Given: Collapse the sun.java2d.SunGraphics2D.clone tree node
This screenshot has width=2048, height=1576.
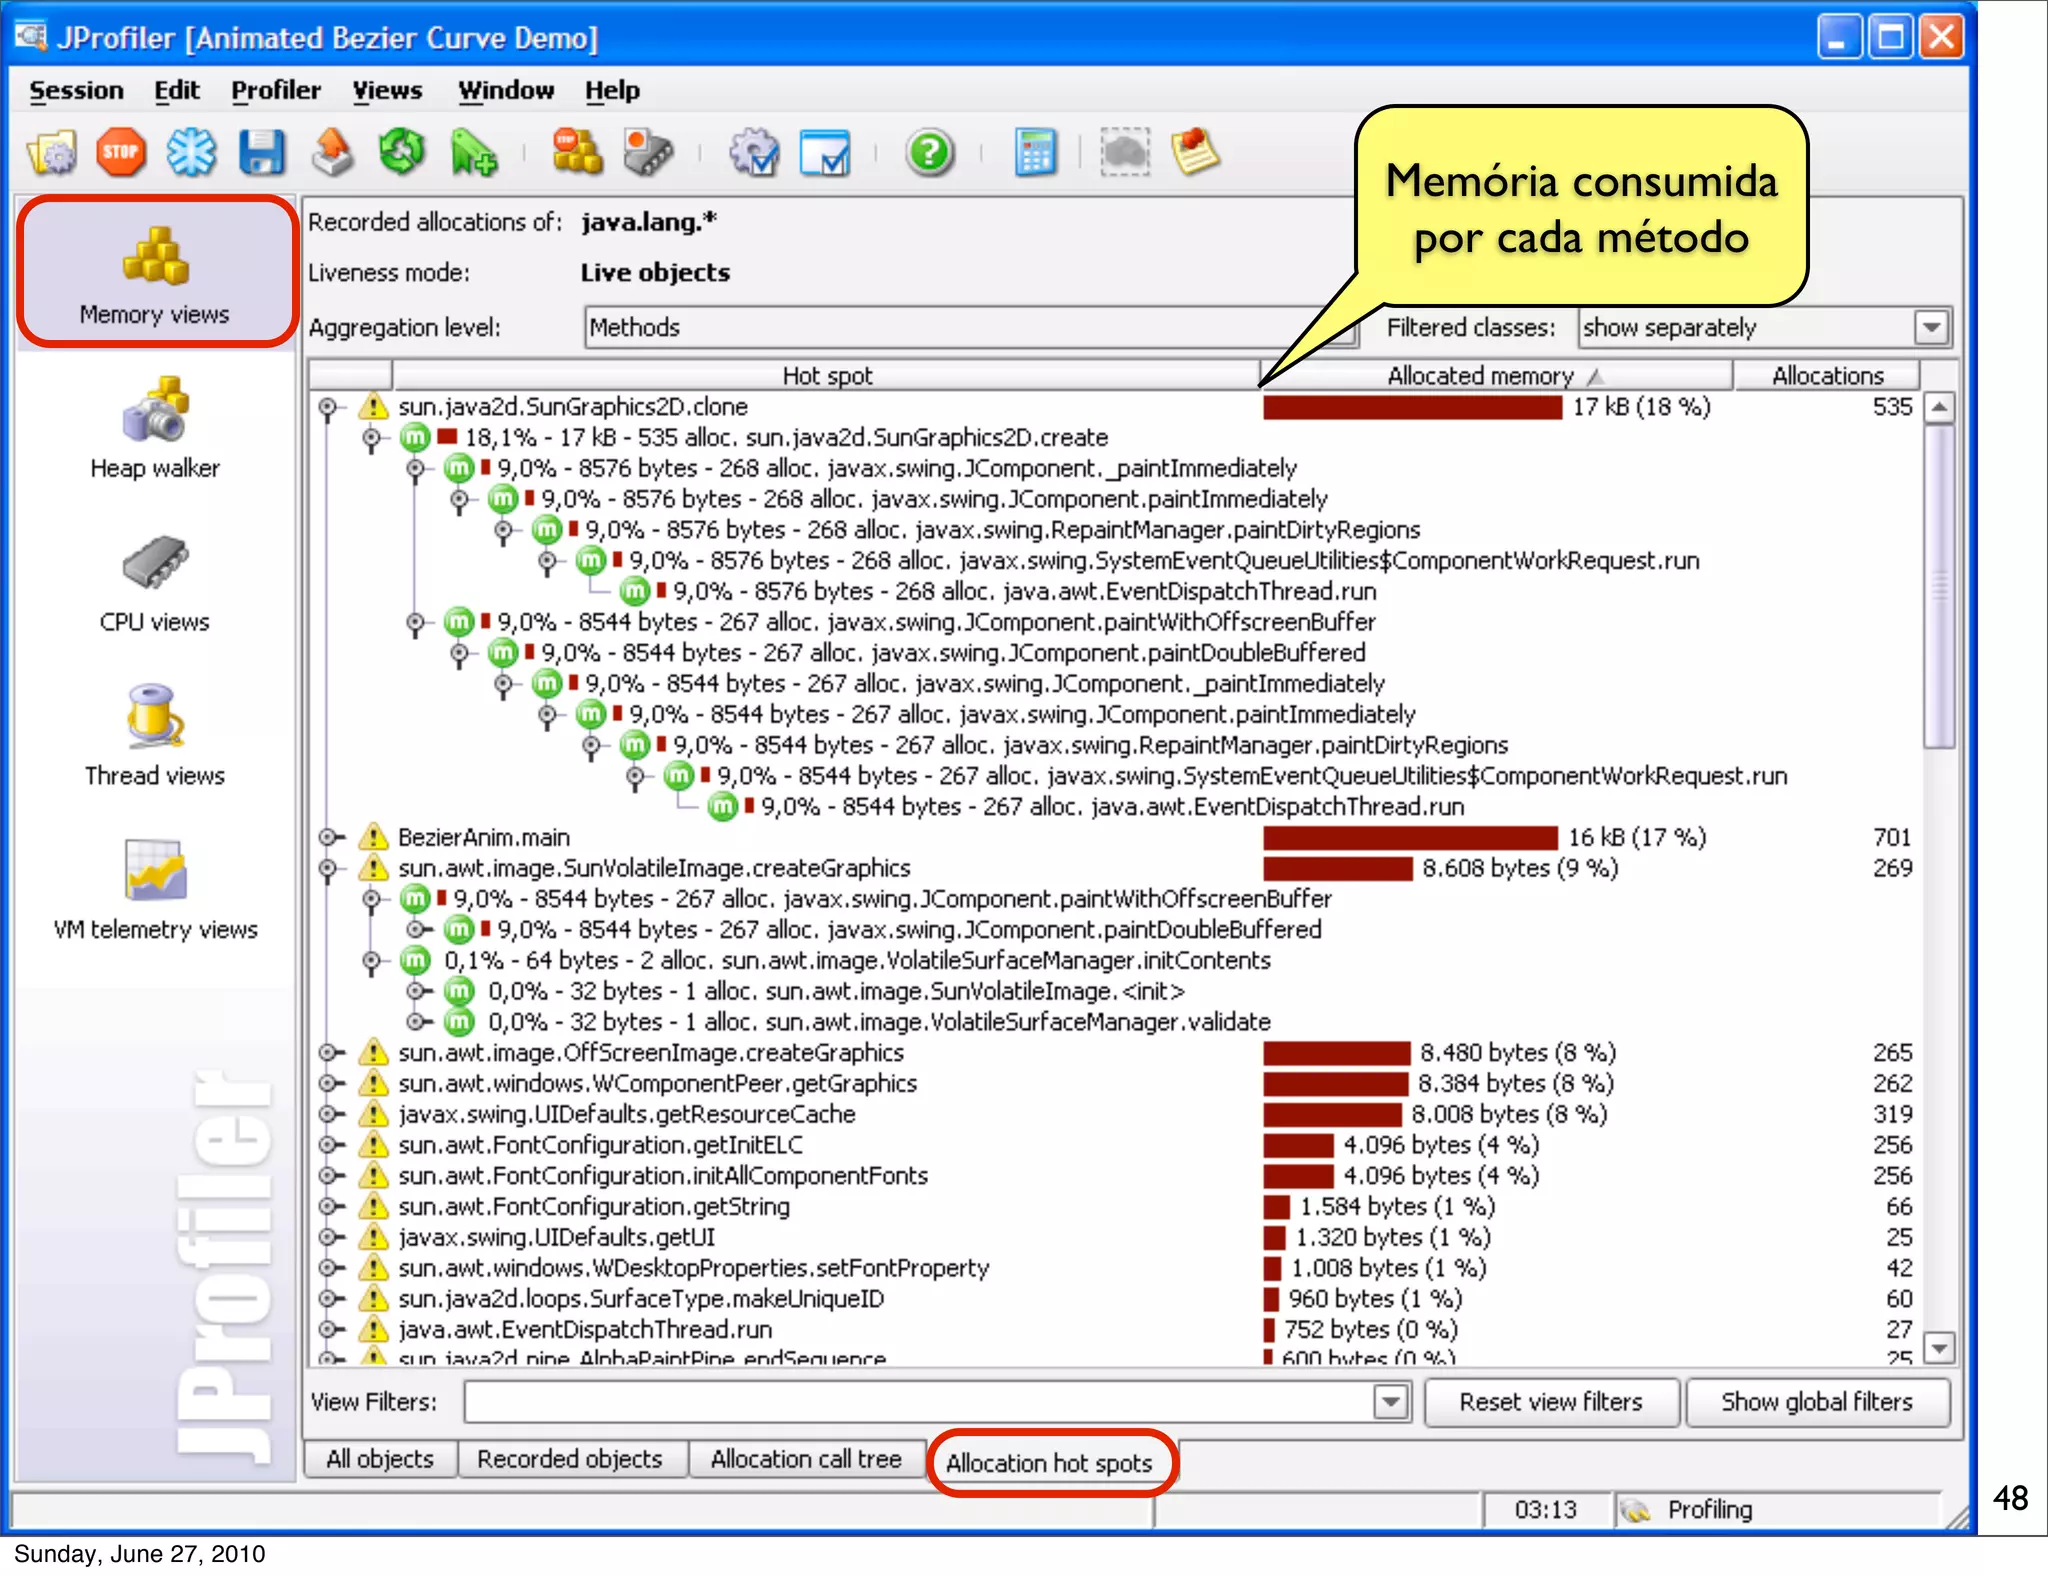Looking at the screenshot, I should pos(328,407).
